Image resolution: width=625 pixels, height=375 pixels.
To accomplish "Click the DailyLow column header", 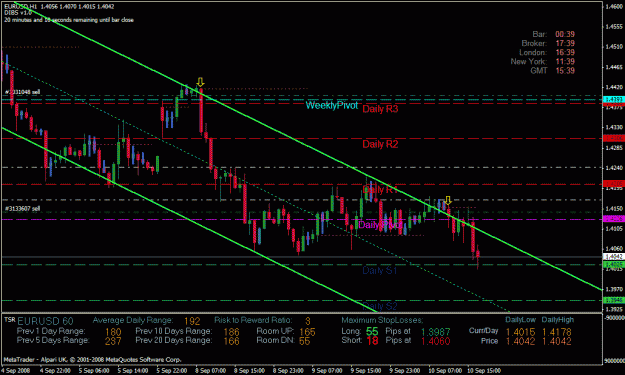I will [521, 320].
